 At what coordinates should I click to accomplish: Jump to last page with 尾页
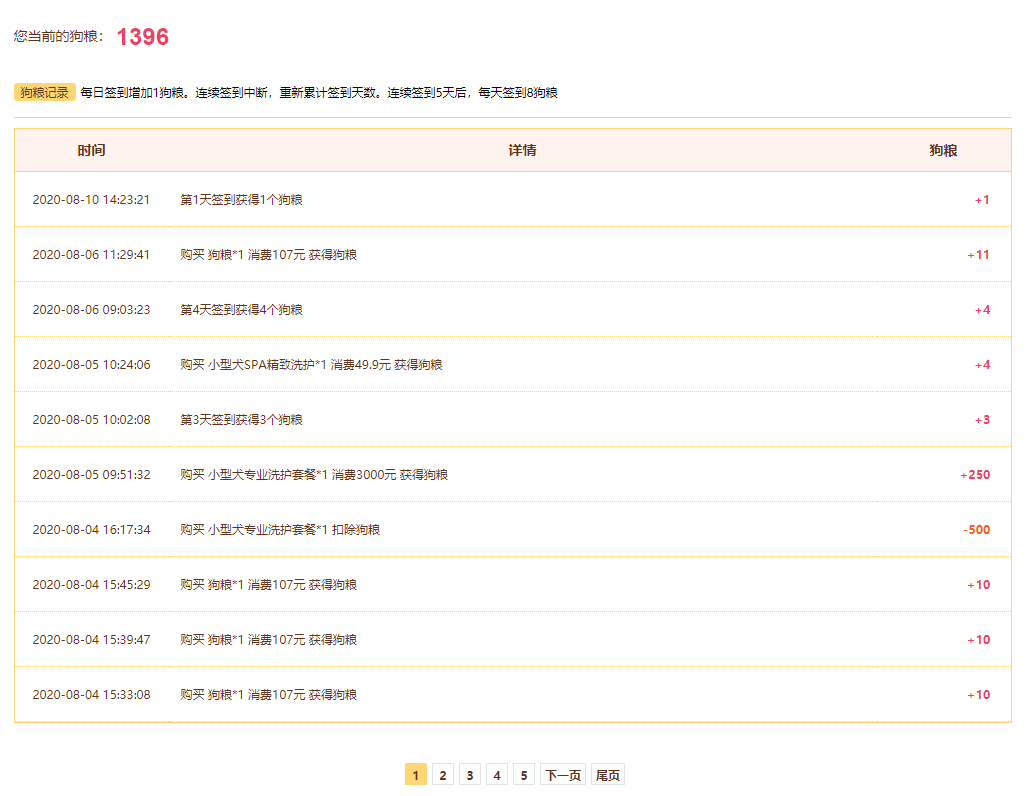pyautogui.click(x=608, y=774)
